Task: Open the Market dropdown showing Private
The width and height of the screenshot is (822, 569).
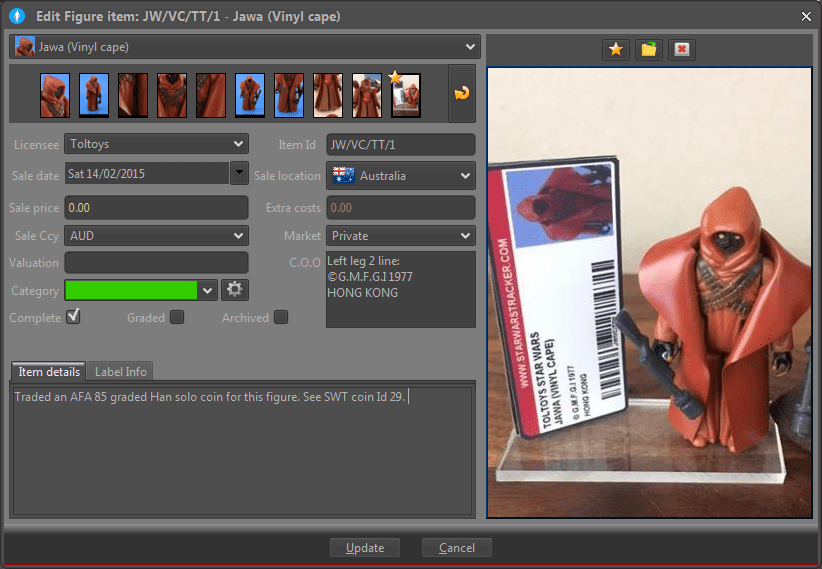Action: tap(401, 236)
